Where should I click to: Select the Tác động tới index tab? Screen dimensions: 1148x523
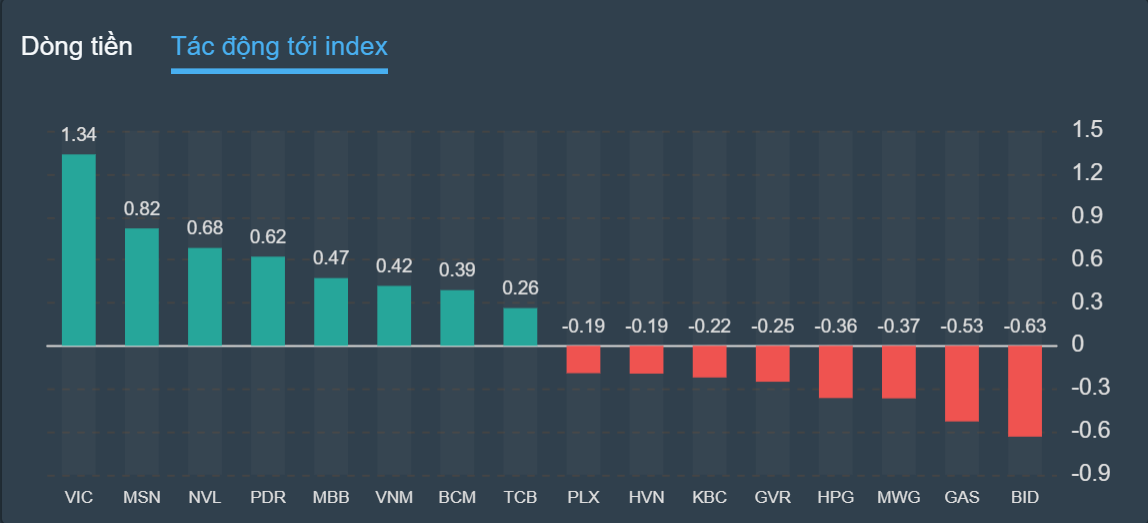[x=279, y=46]
